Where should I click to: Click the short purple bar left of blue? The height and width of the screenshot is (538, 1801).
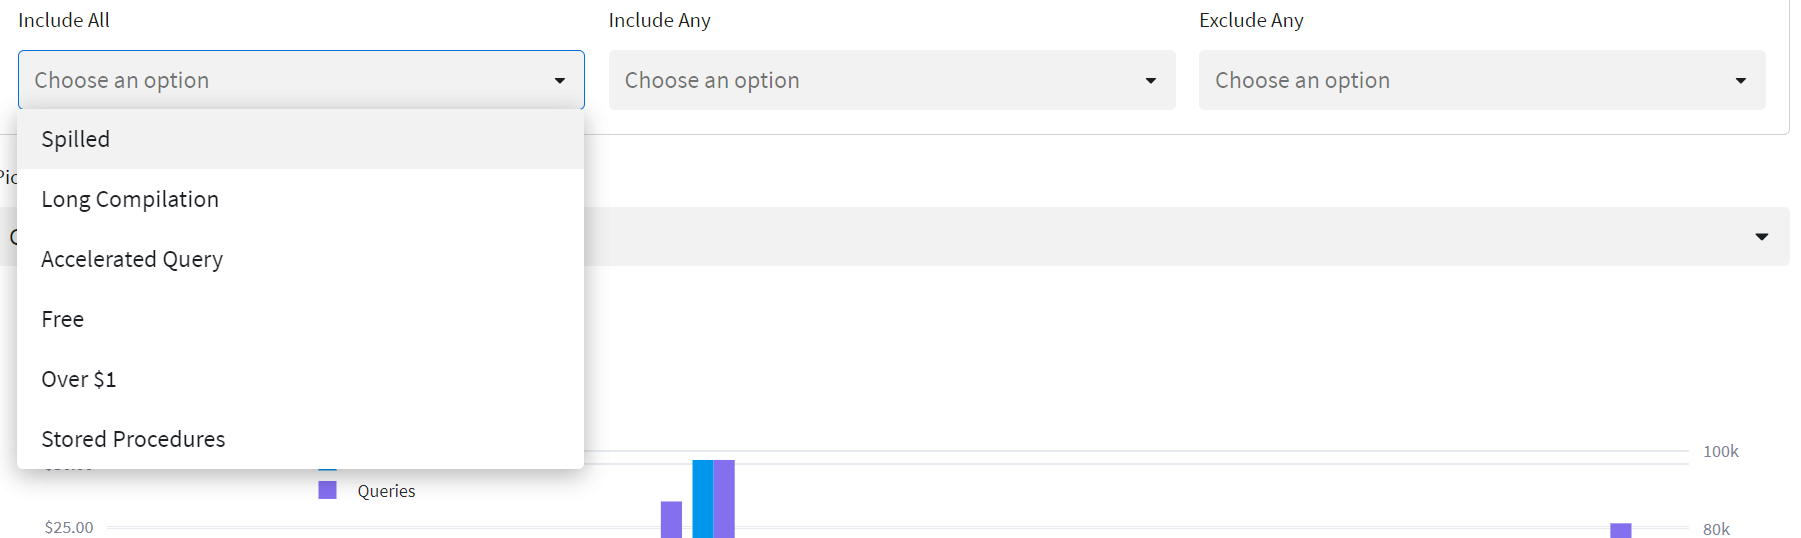tap(671, 520)
